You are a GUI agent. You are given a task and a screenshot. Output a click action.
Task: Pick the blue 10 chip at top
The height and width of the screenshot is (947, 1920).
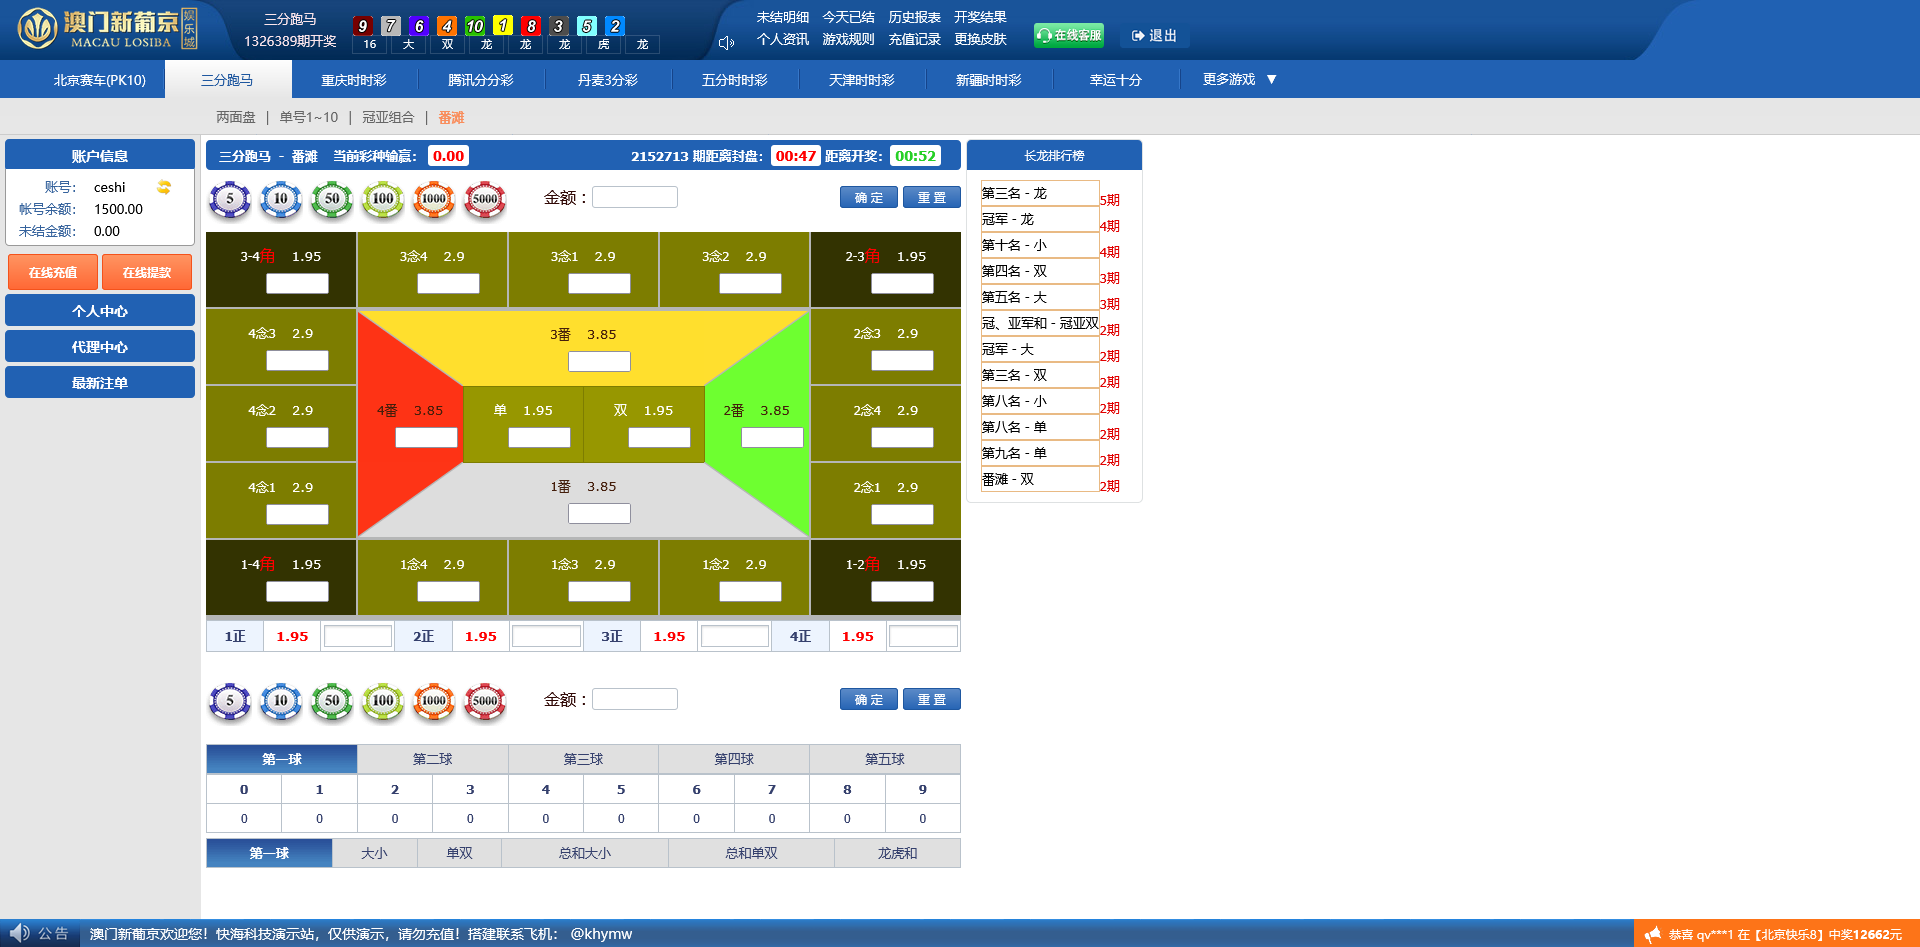click(281, 199)
